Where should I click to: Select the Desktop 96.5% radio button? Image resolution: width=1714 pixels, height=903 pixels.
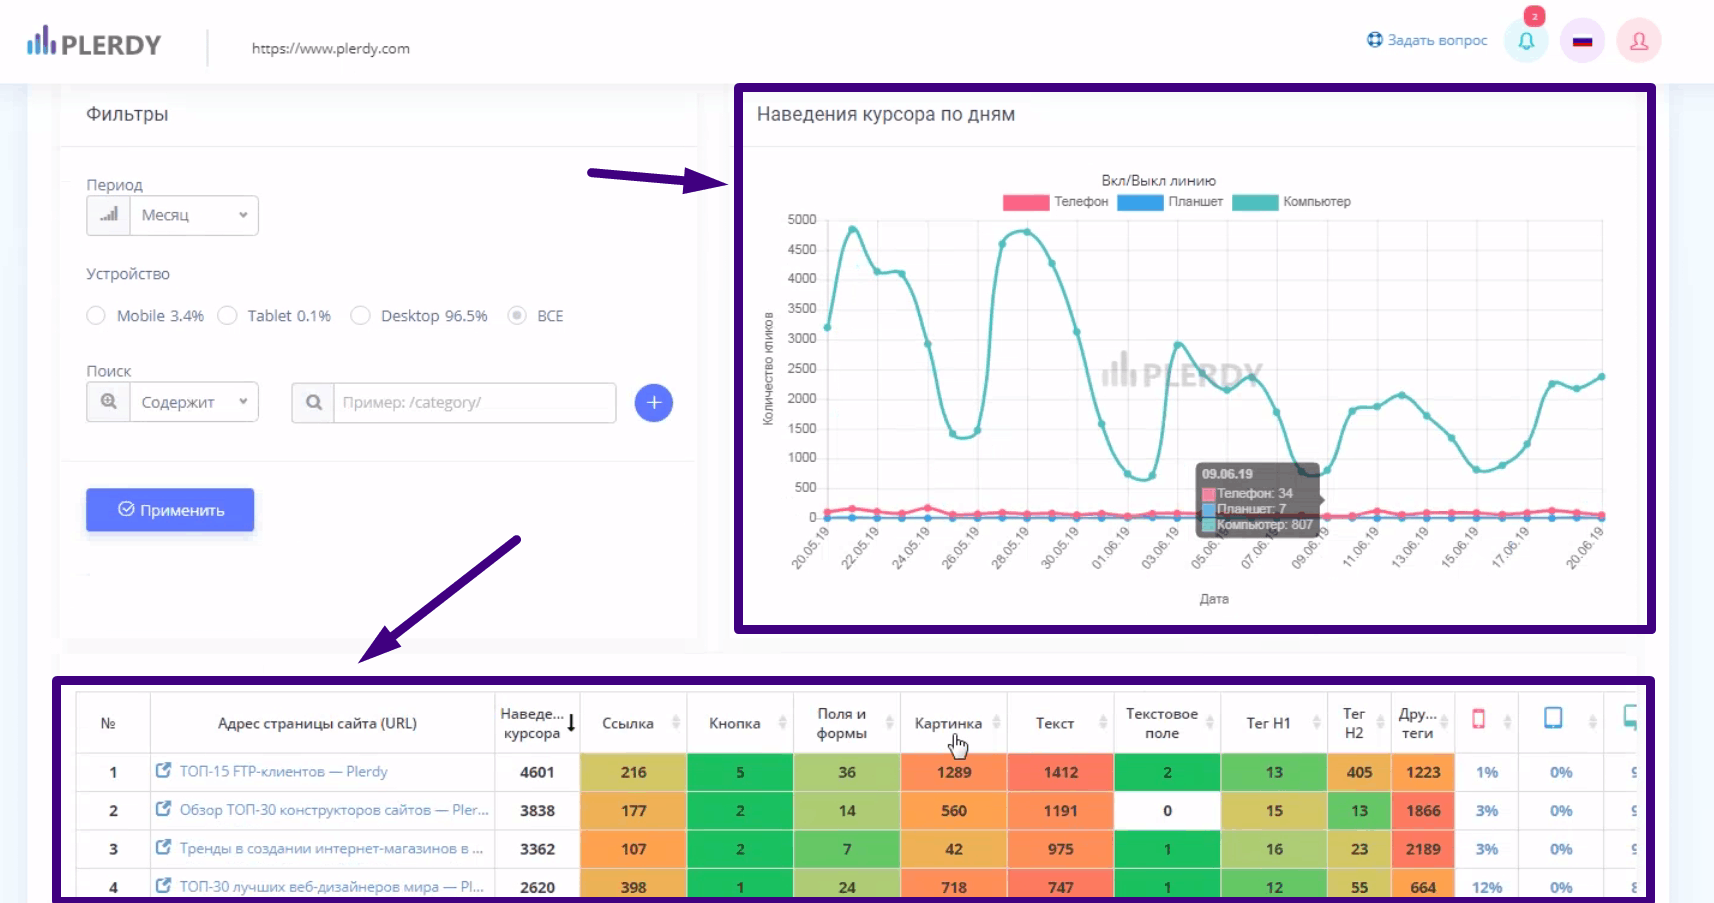[x=360, y=316]
